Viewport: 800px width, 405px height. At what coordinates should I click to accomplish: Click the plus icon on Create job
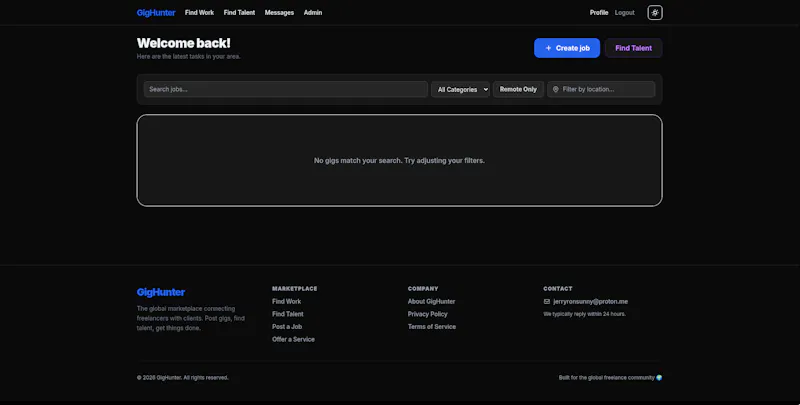pyautogui.click(x=548, y=48)
